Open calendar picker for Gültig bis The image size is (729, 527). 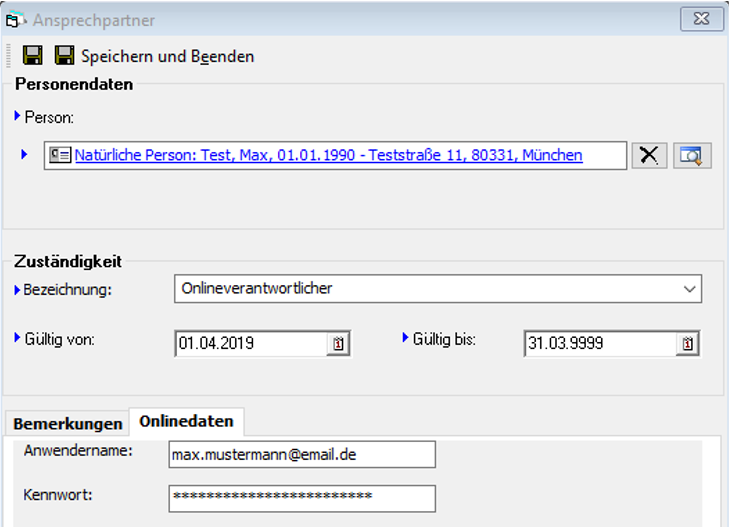[688, 344]
